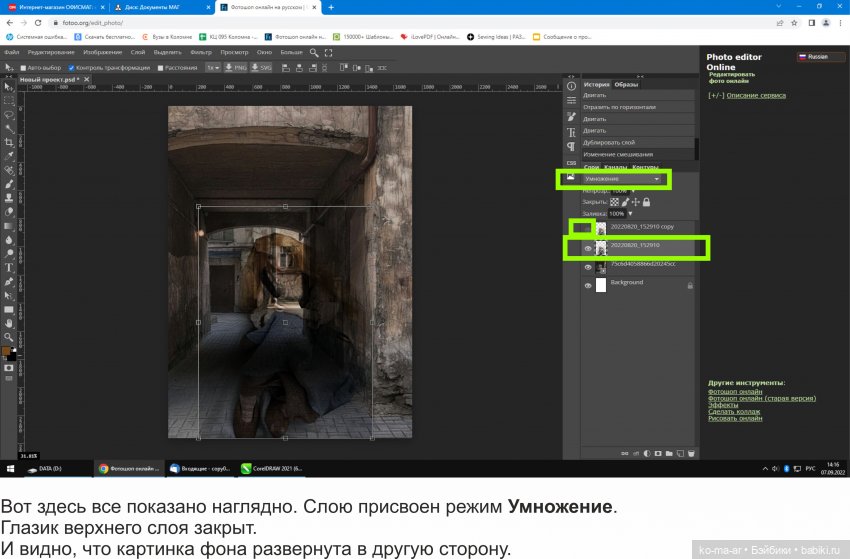
Task: Toggle Авто-выбор checkbox
Action: coord(23,68)
